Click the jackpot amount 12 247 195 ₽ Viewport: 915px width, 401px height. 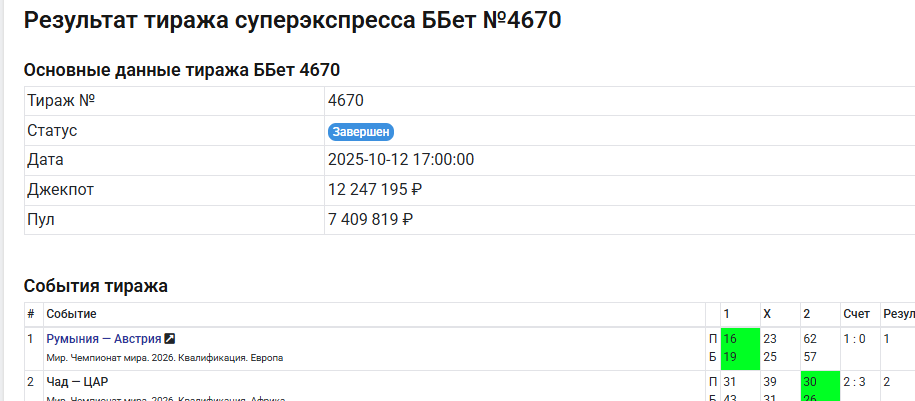pyautogui.click(x=375, y=190)
